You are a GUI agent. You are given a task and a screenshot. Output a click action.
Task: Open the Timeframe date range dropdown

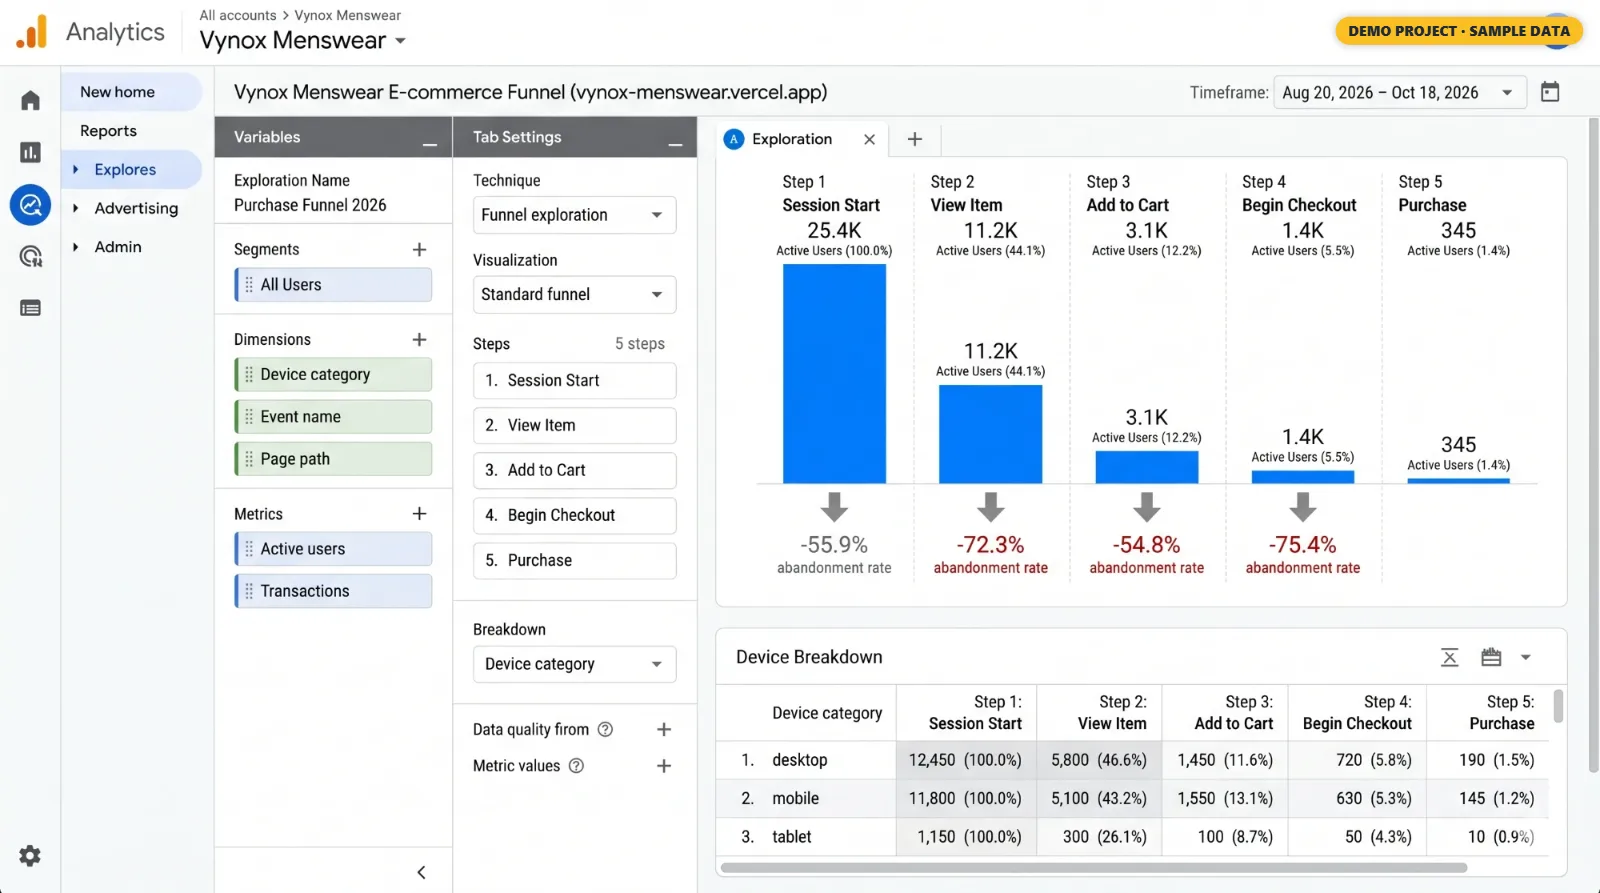click(1399, 93)
